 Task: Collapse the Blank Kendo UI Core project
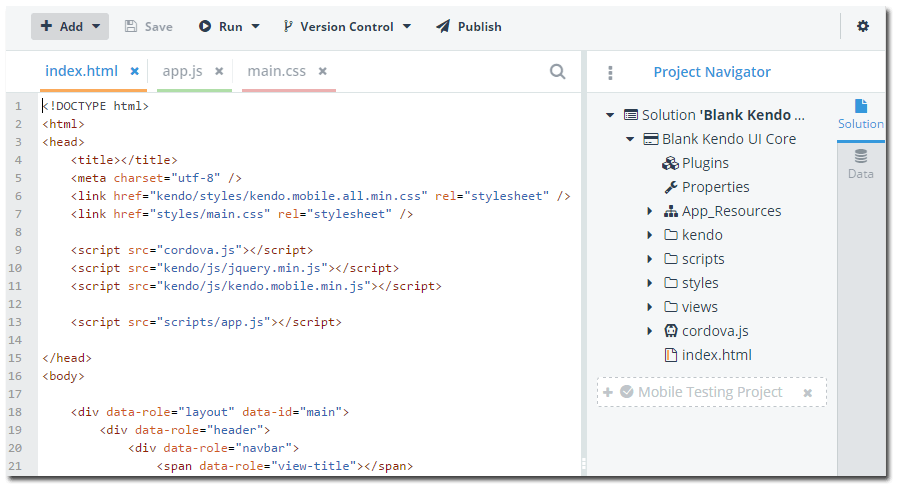(630, 139)
